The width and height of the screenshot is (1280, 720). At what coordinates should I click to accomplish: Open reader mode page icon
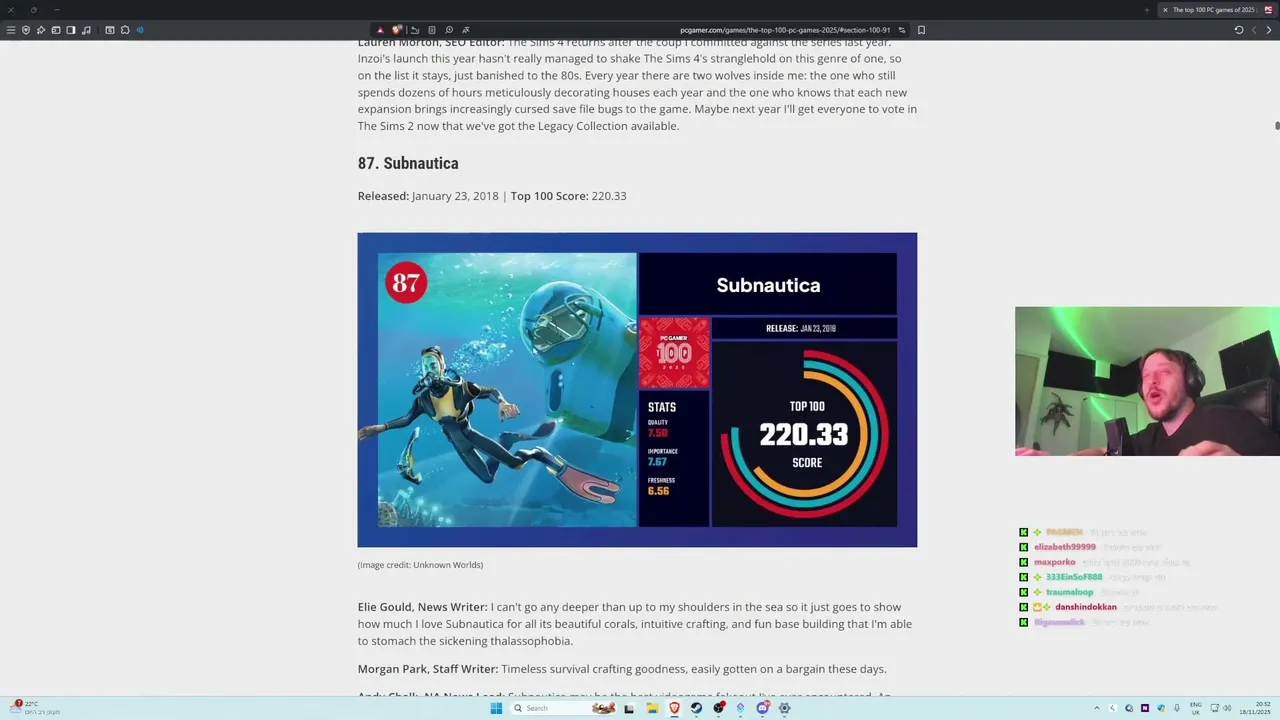tap(432, 30)
